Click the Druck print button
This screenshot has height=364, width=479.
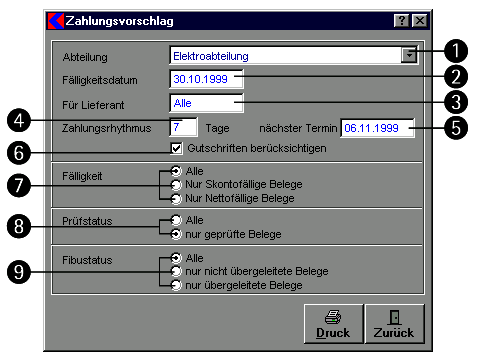333,324
